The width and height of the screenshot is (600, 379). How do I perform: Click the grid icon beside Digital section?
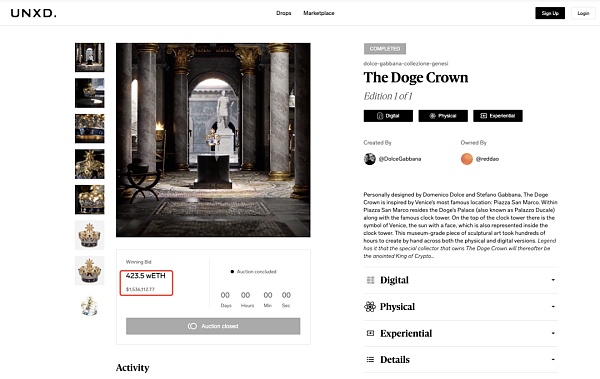point(370,280)
